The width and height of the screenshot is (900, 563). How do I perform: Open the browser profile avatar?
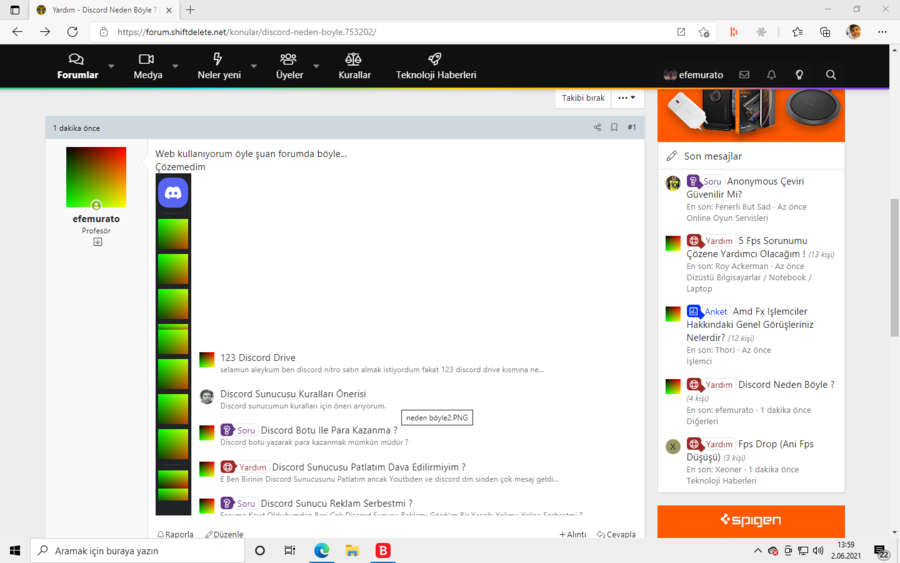click(854, 32)
